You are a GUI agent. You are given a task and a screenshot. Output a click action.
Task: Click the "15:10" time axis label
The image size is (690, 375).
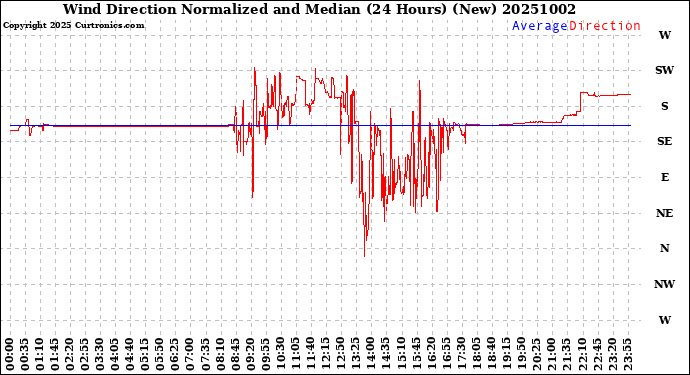coord(400,354)
